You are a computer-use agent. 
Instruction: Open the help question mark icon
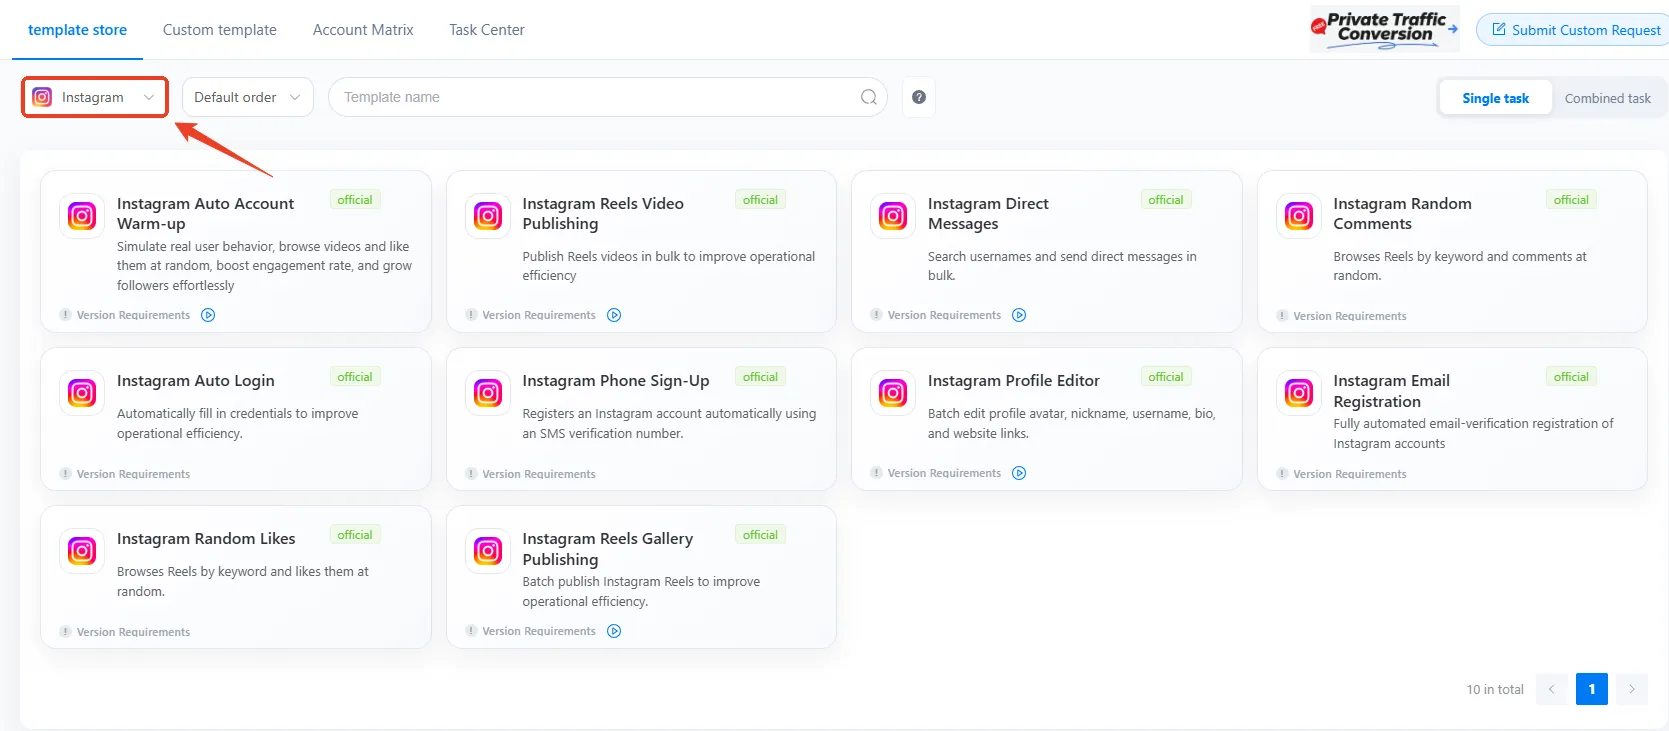(x=919, y=97)
